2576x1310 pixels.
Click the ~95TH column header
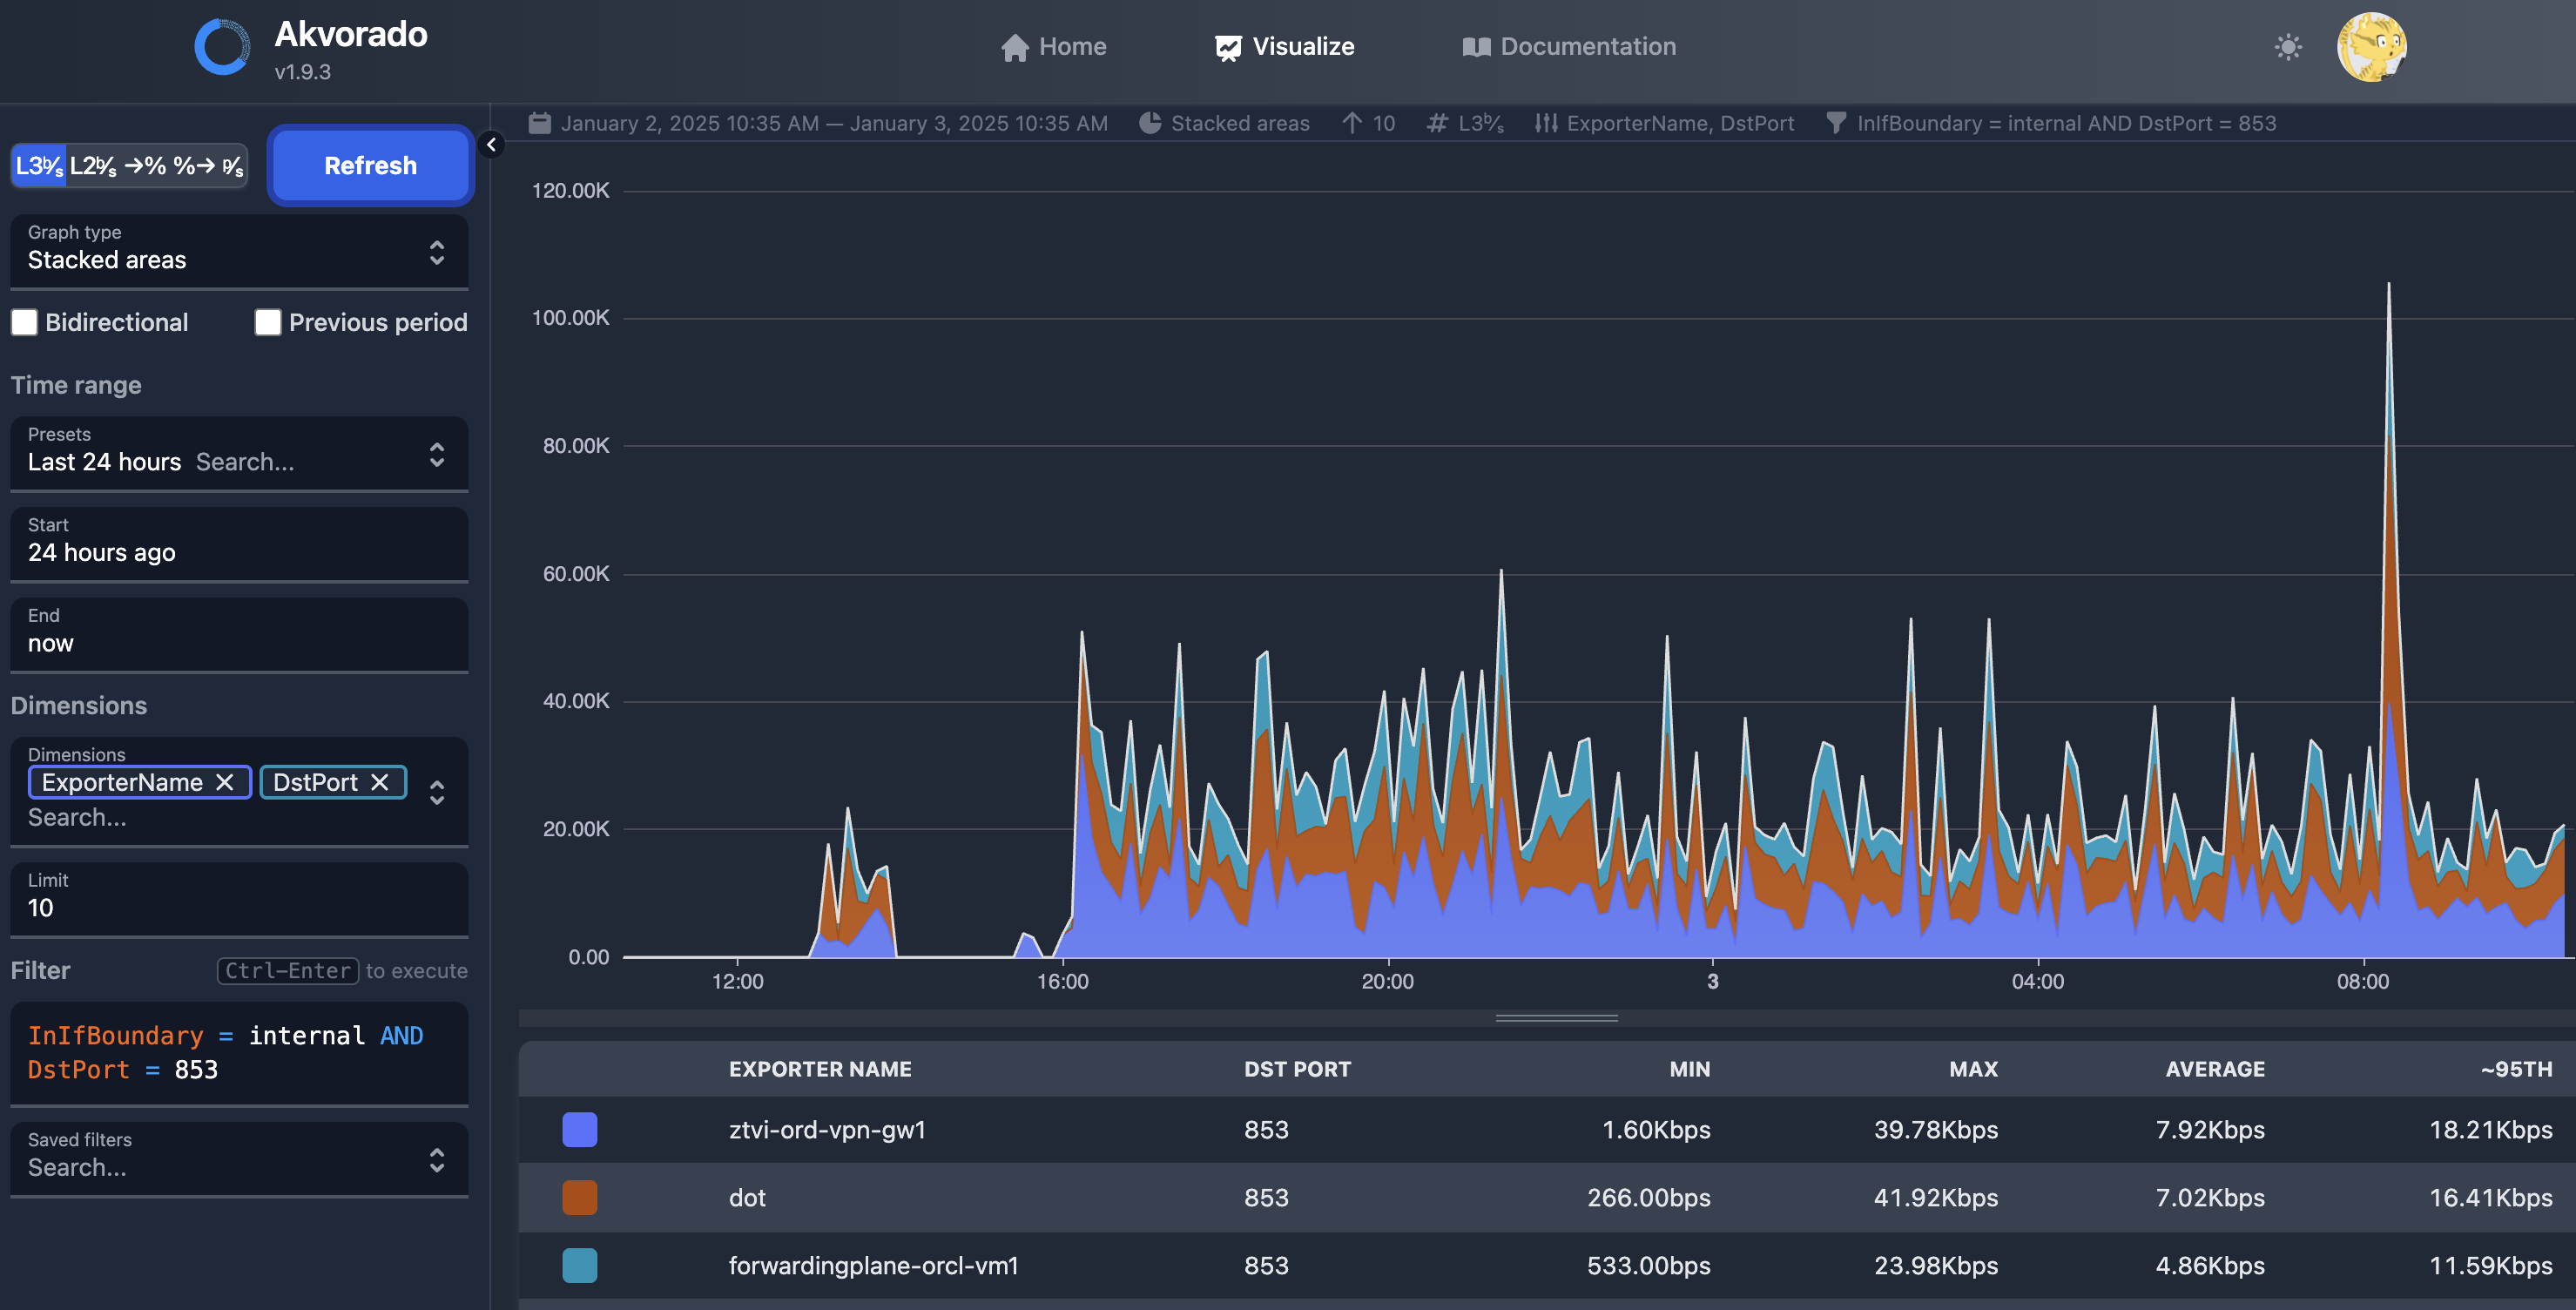2516,1069
